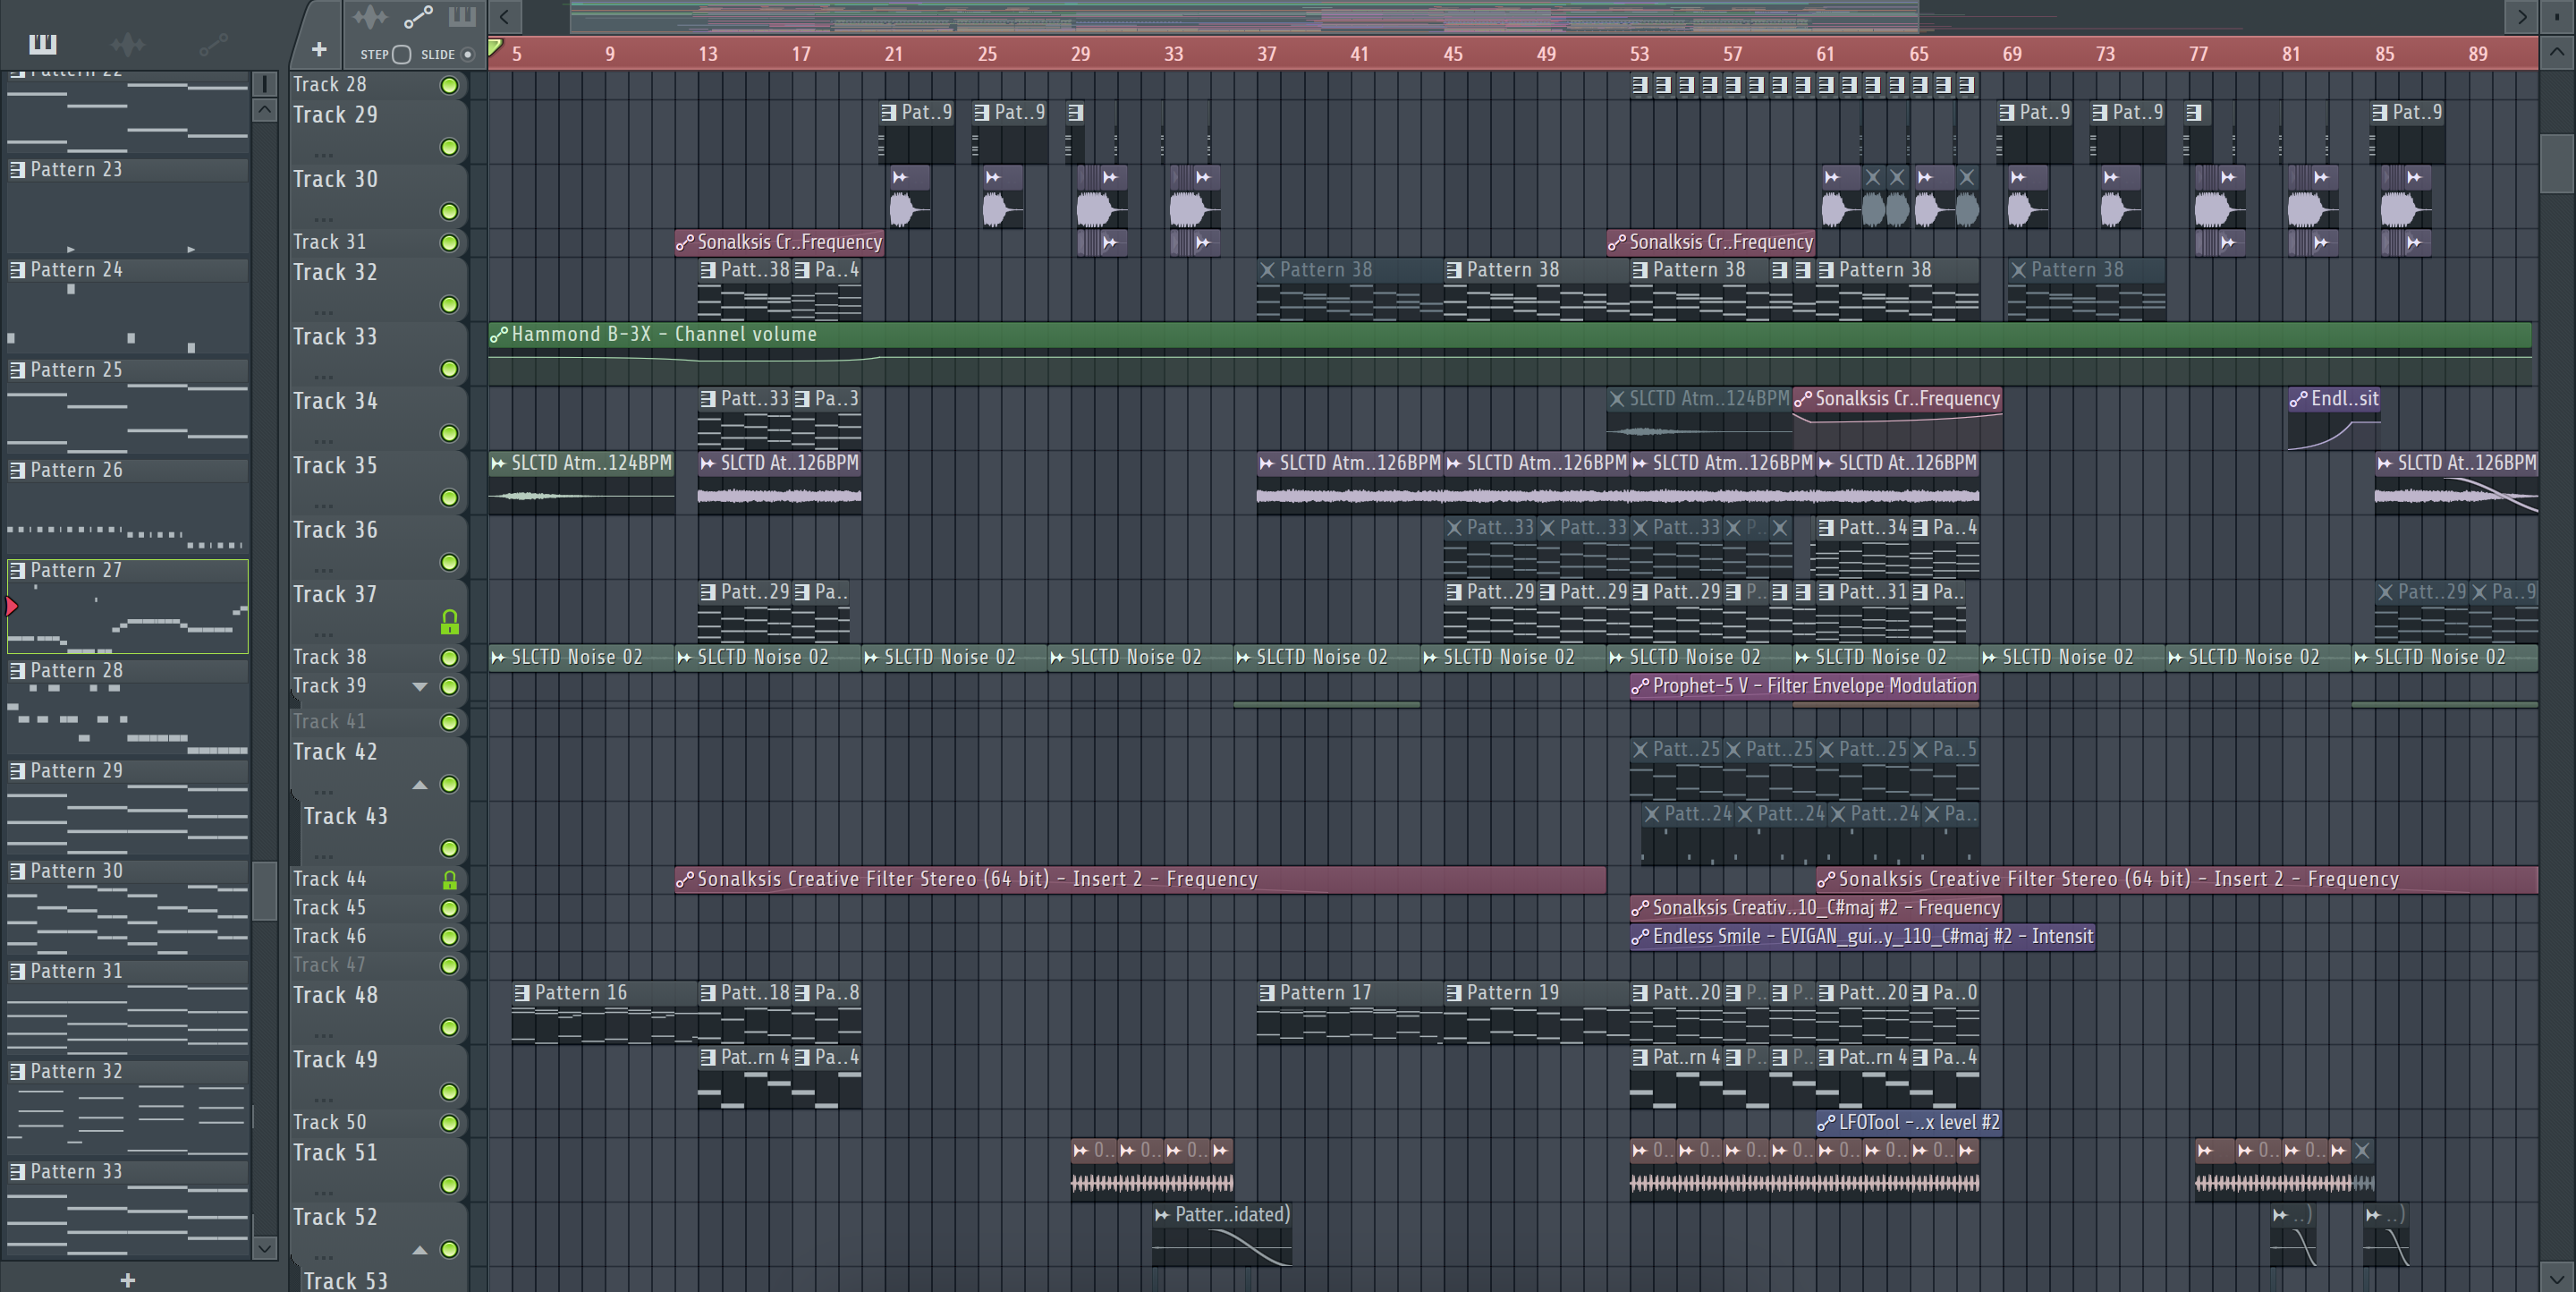
Task: Mute Track 48 with green LED
Action: (x=450, y=1028)
